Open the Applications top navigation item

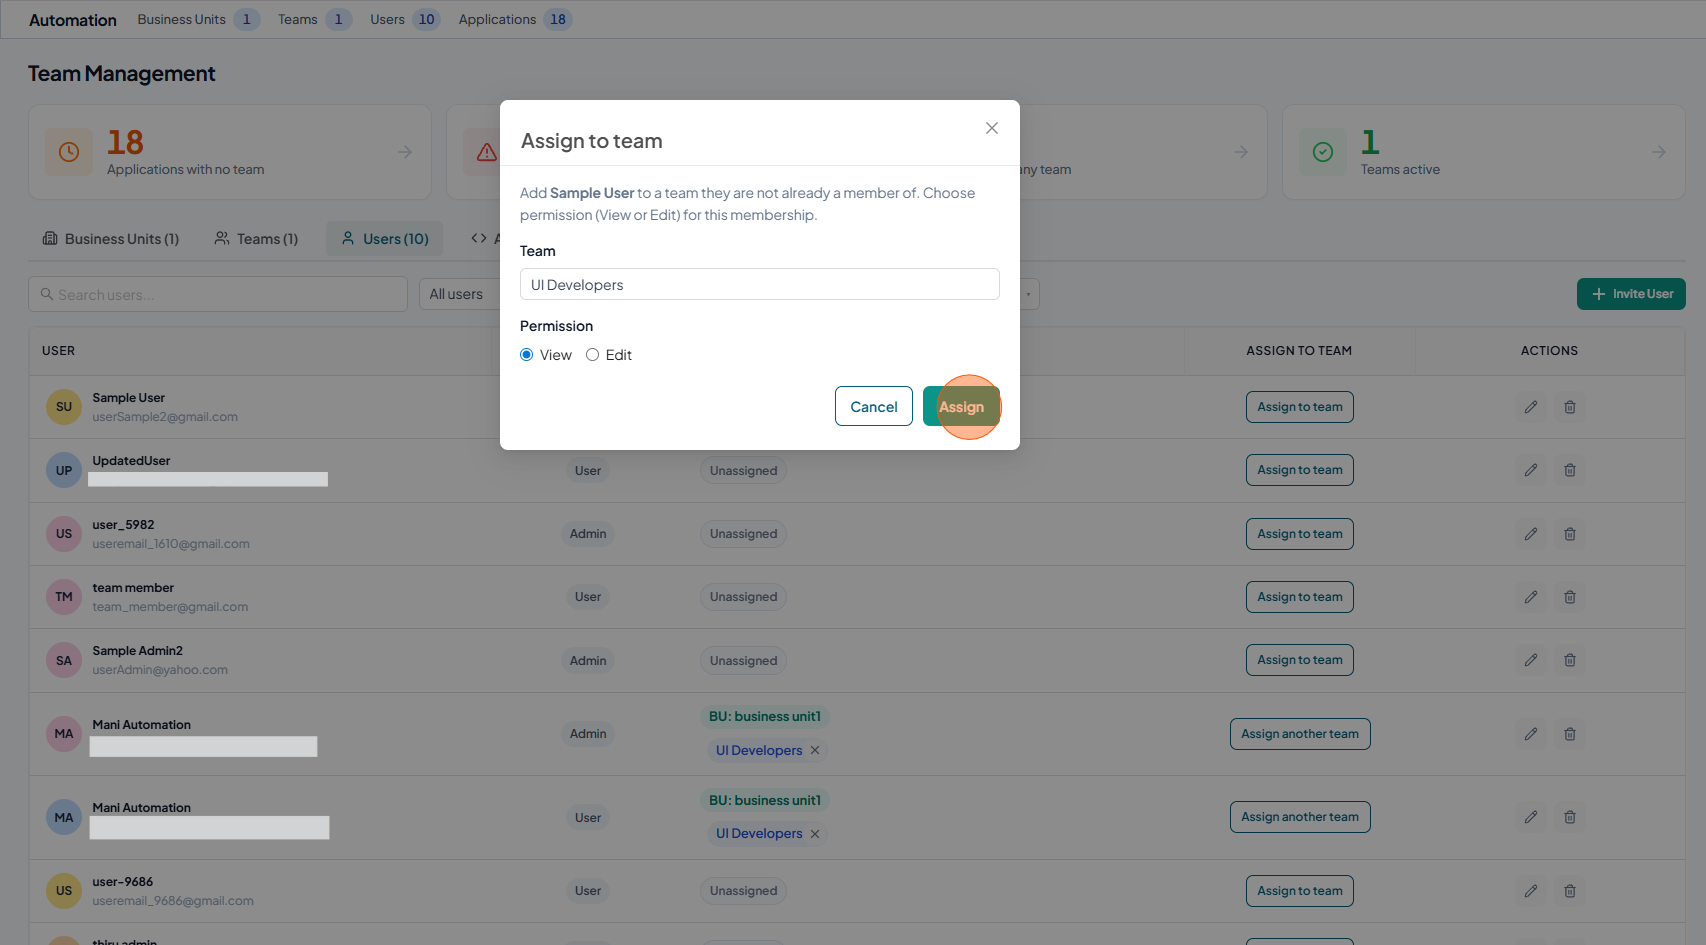click(514, 19)
